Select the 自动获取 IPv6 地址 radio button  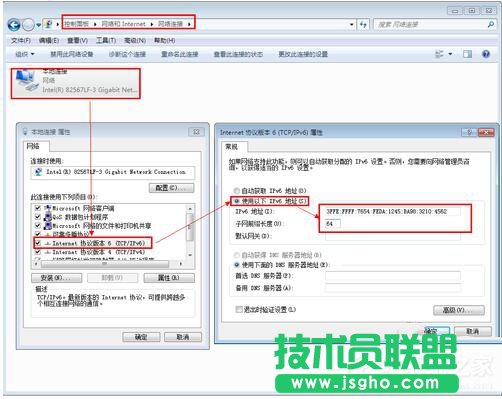237,191
